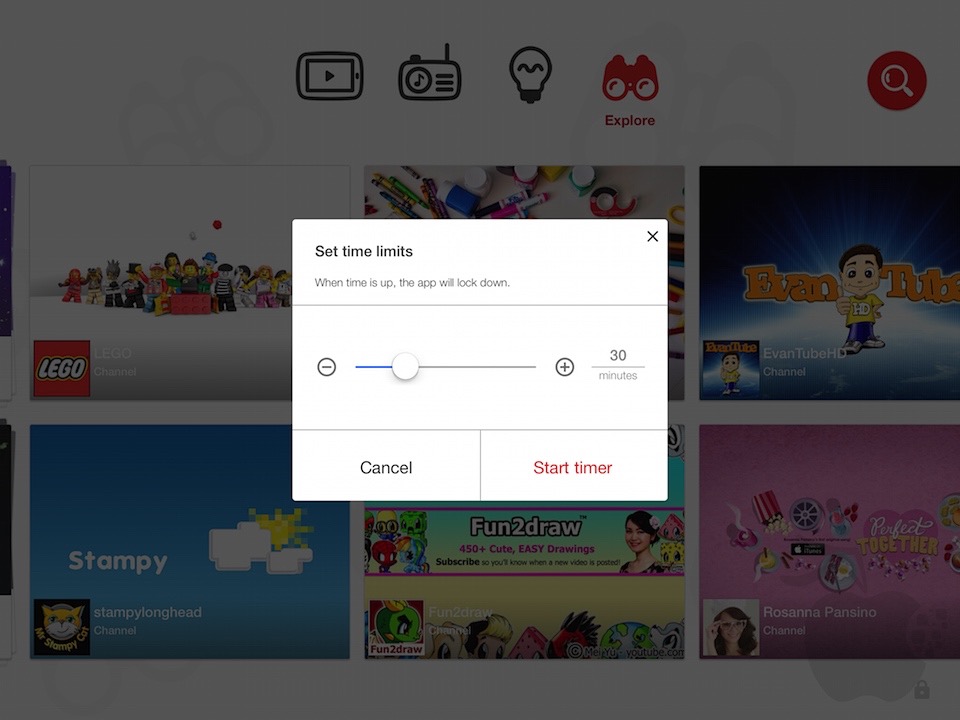Open the Music category radio icon
This screenshot has width=960, height=720.
[x=430, y=73]
